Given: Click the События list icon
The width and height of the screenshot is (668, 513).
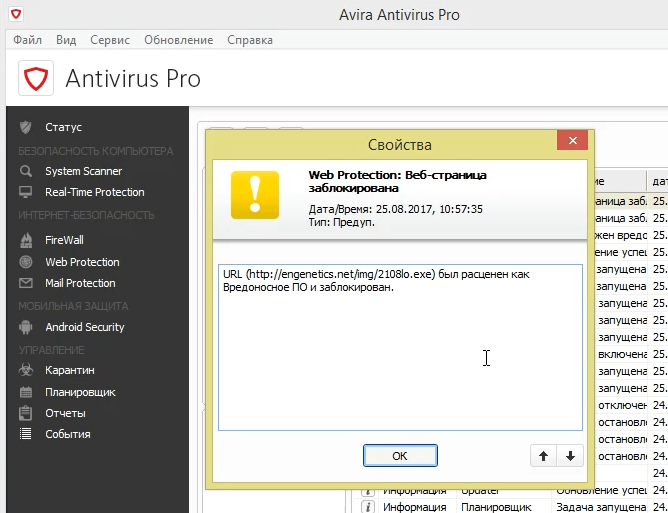Looking at the screenshot, I should coord(26,434).
